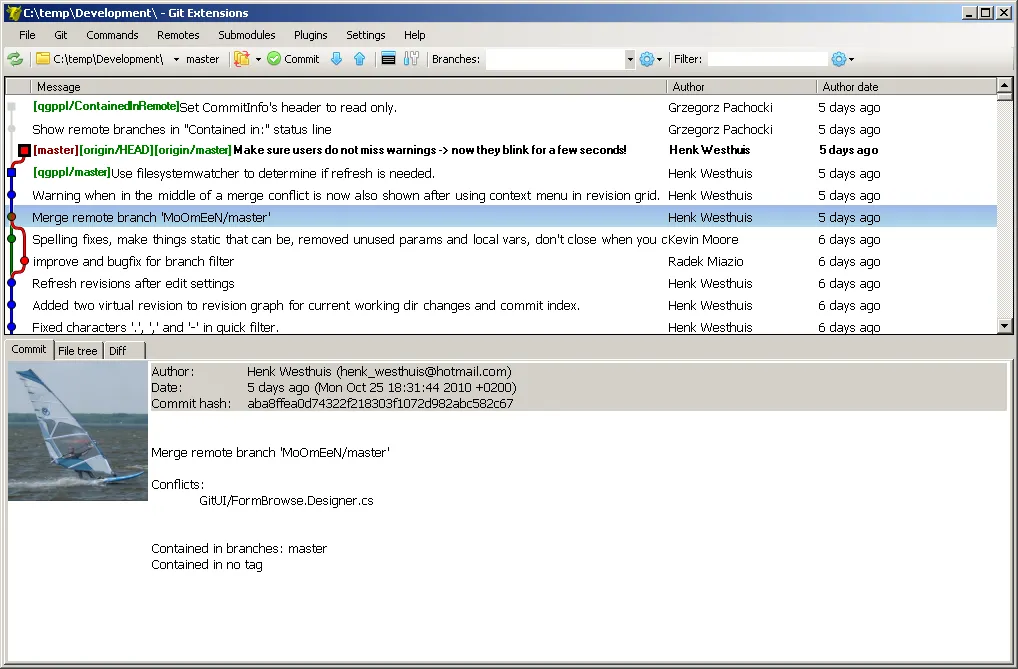
Task: Click the Git Extensions title bar icon
Action: coord(13,12)
